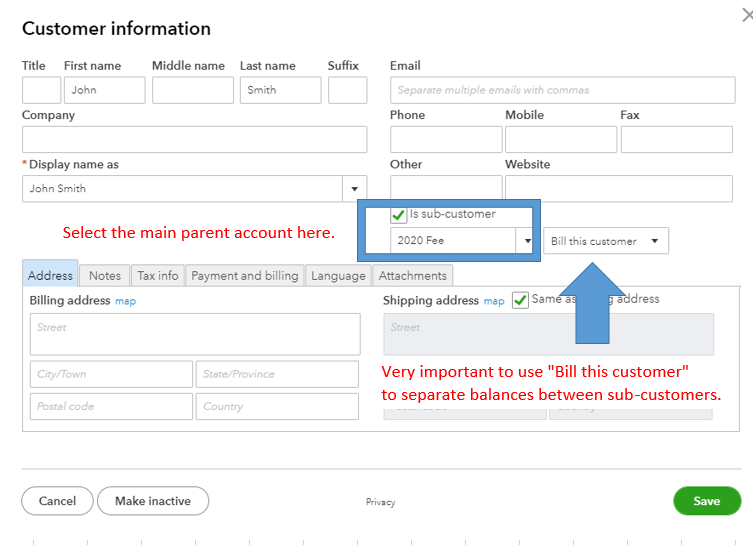Click the Billing address map link
The height and width of the screenshot is (545, 753).
pos(125,301)
